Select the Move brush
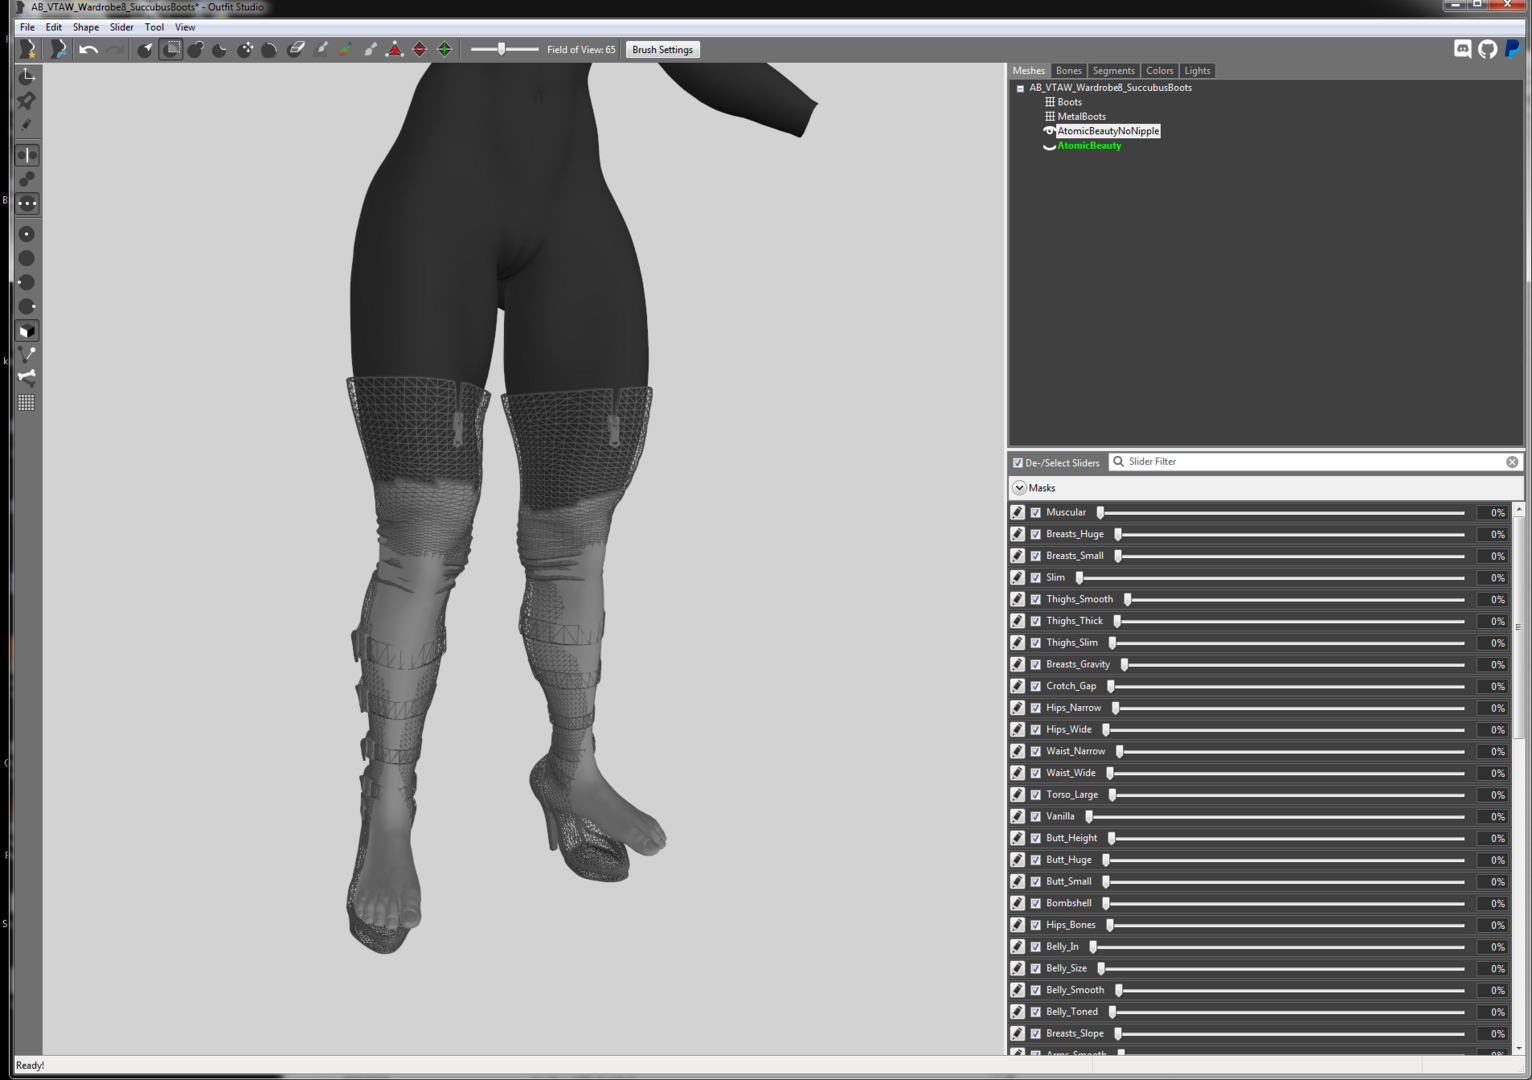 245,49
